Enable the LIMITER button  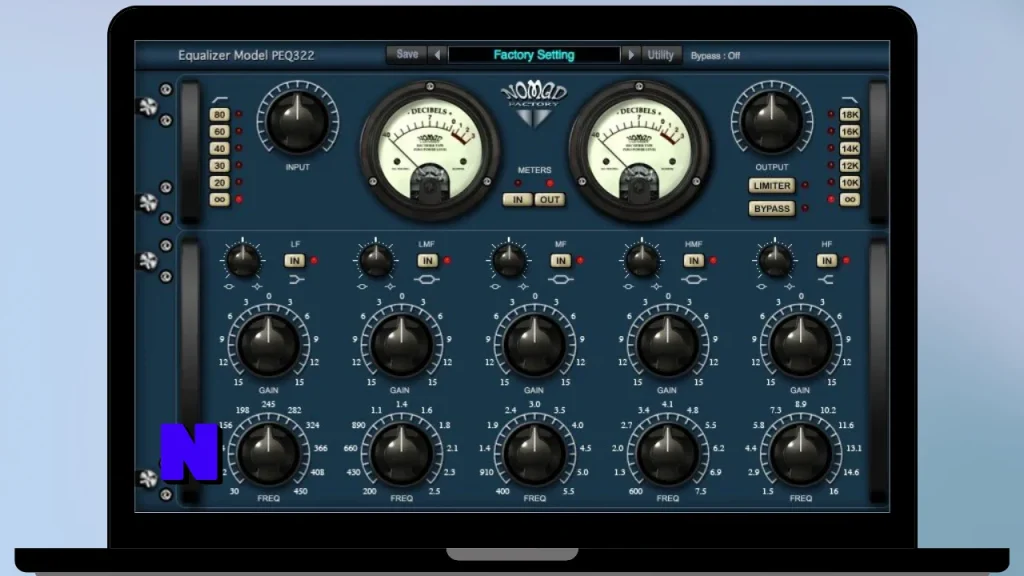[x=772, y=185]
